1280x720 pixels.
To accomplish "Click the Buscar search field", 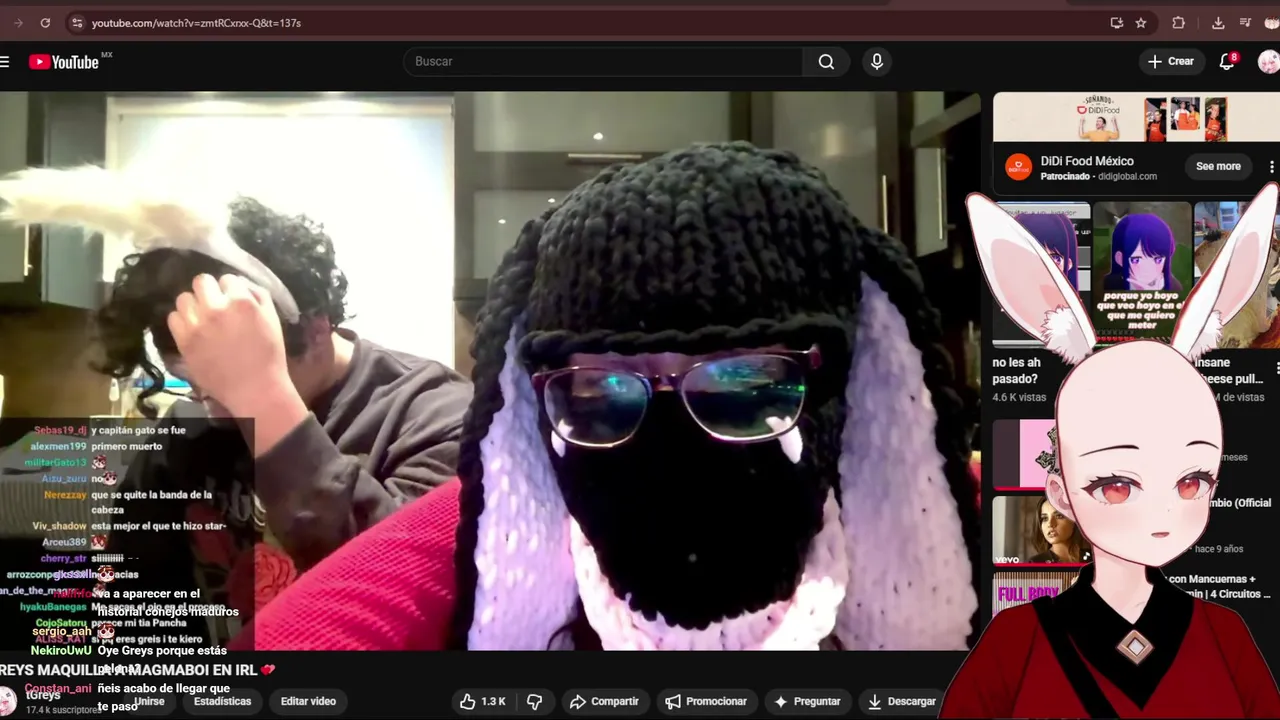I will point(603,61).
